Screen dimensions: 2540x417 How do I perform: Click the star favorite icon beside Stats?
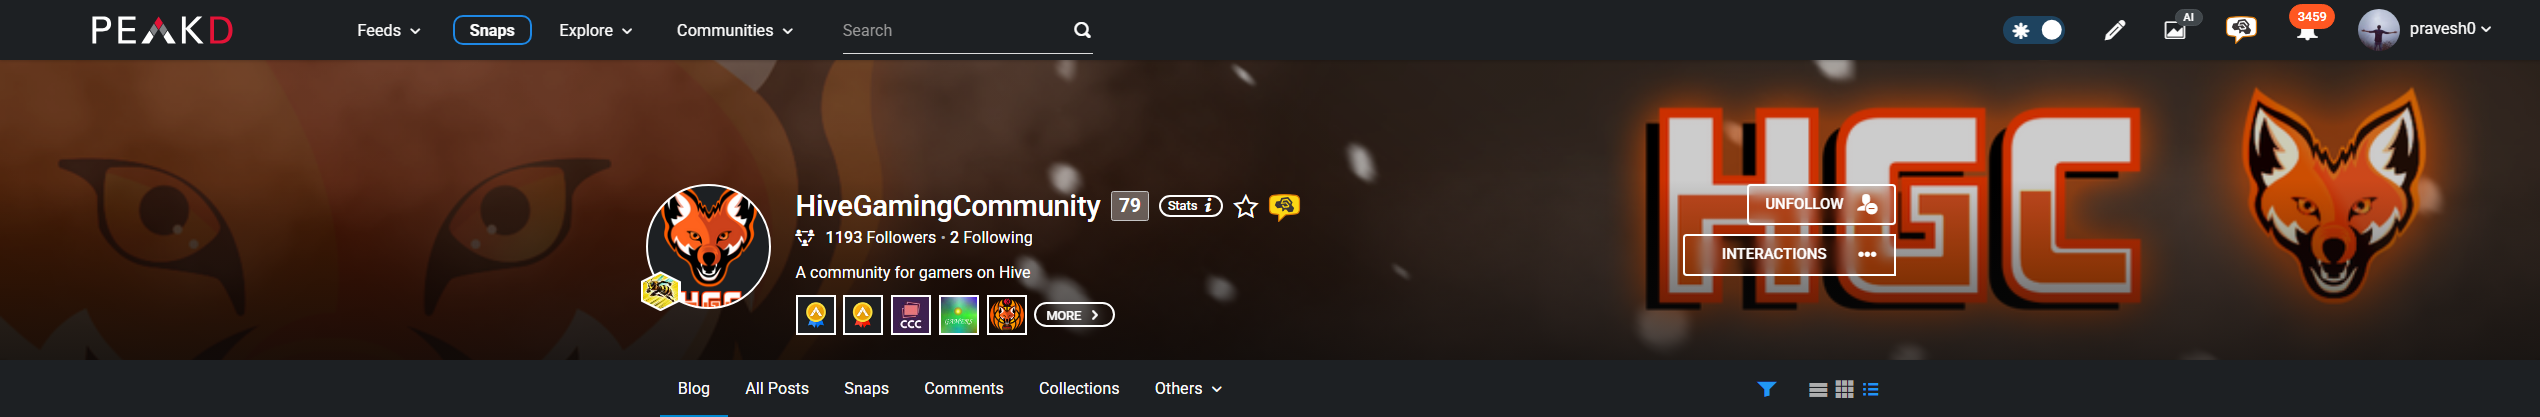pyautogui.click(x=1245, y=206)
